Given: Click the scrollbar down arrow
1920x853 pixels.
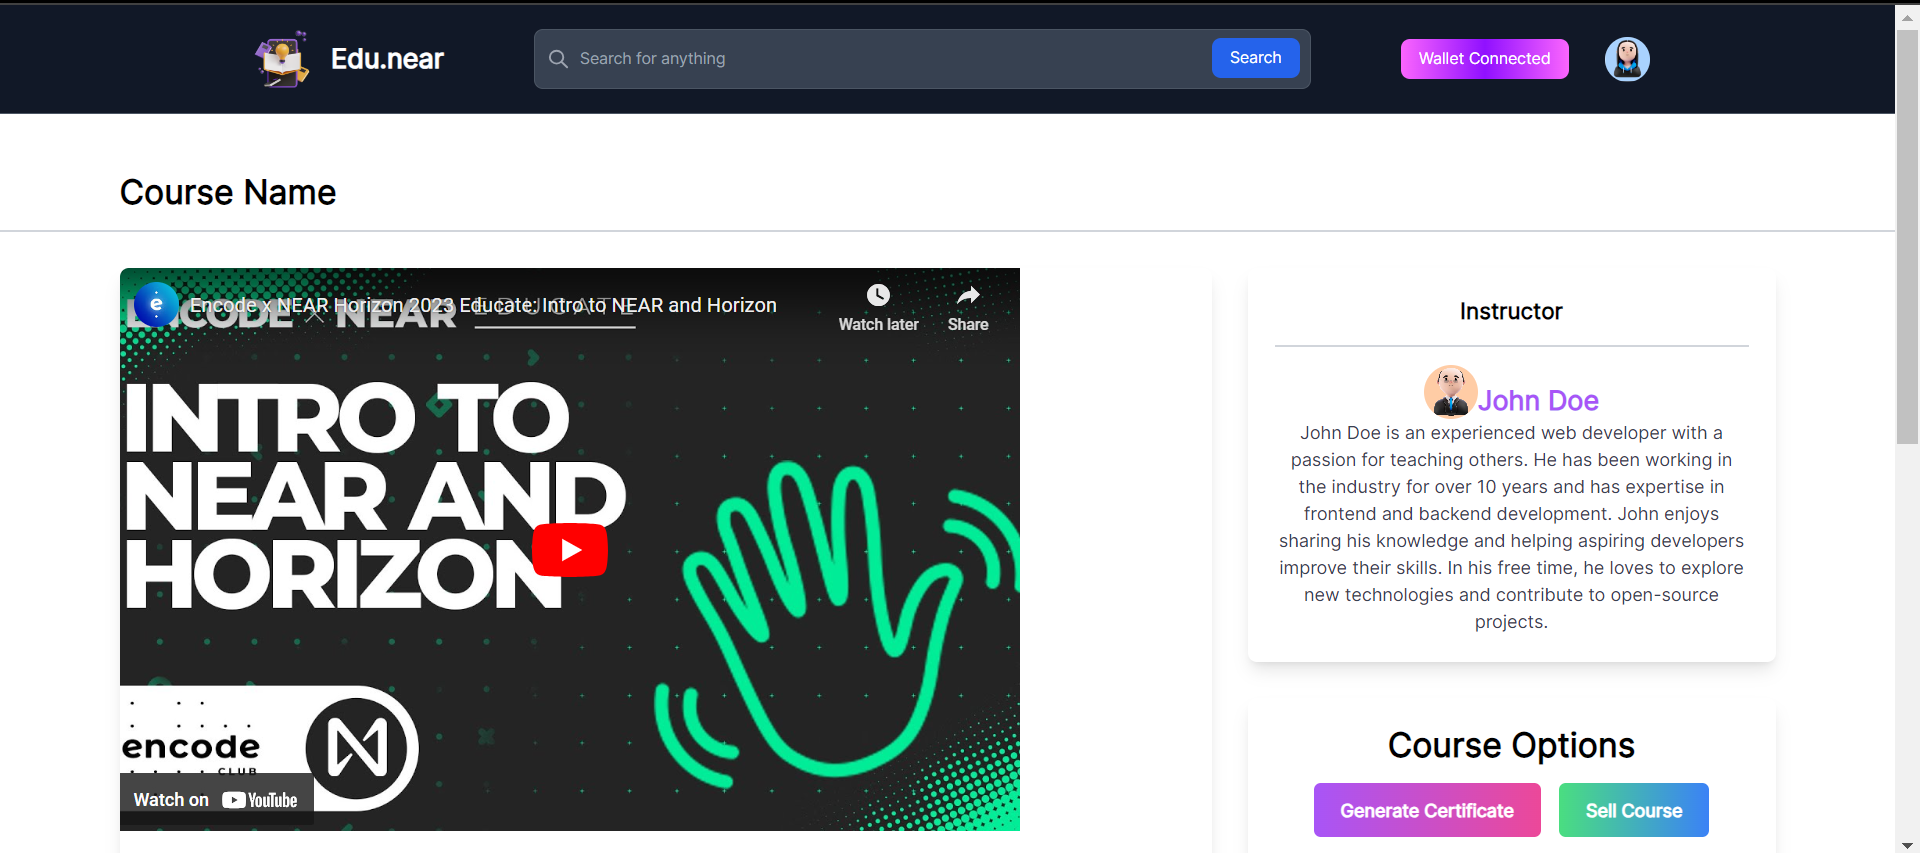Looking at the screenshot, I should click(1907, 845).
